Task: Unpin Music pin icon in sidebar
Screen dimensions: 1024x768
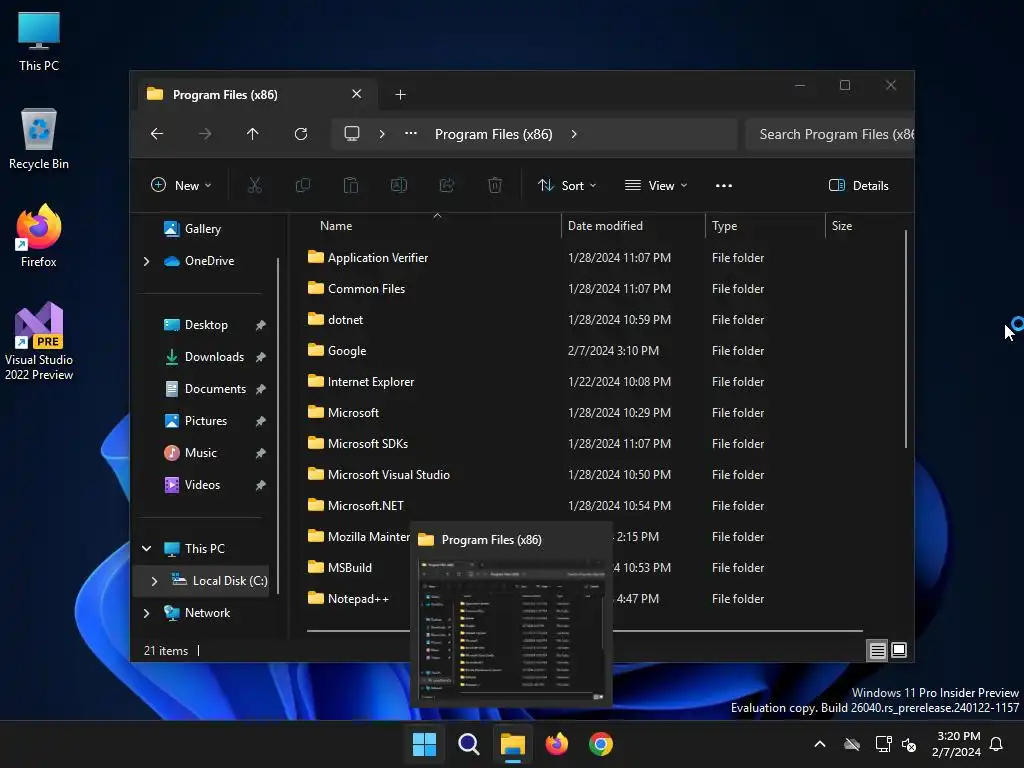Action: (261, 453)
